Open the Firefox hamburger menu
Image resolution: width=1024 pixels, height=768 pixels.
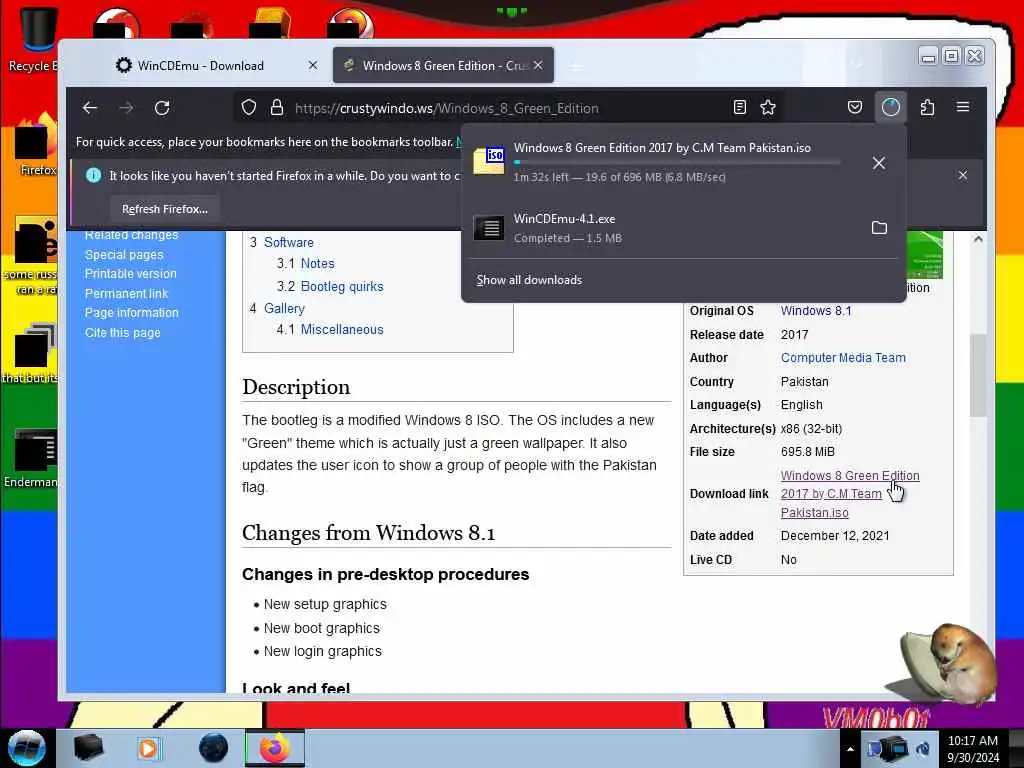(963, 107)
